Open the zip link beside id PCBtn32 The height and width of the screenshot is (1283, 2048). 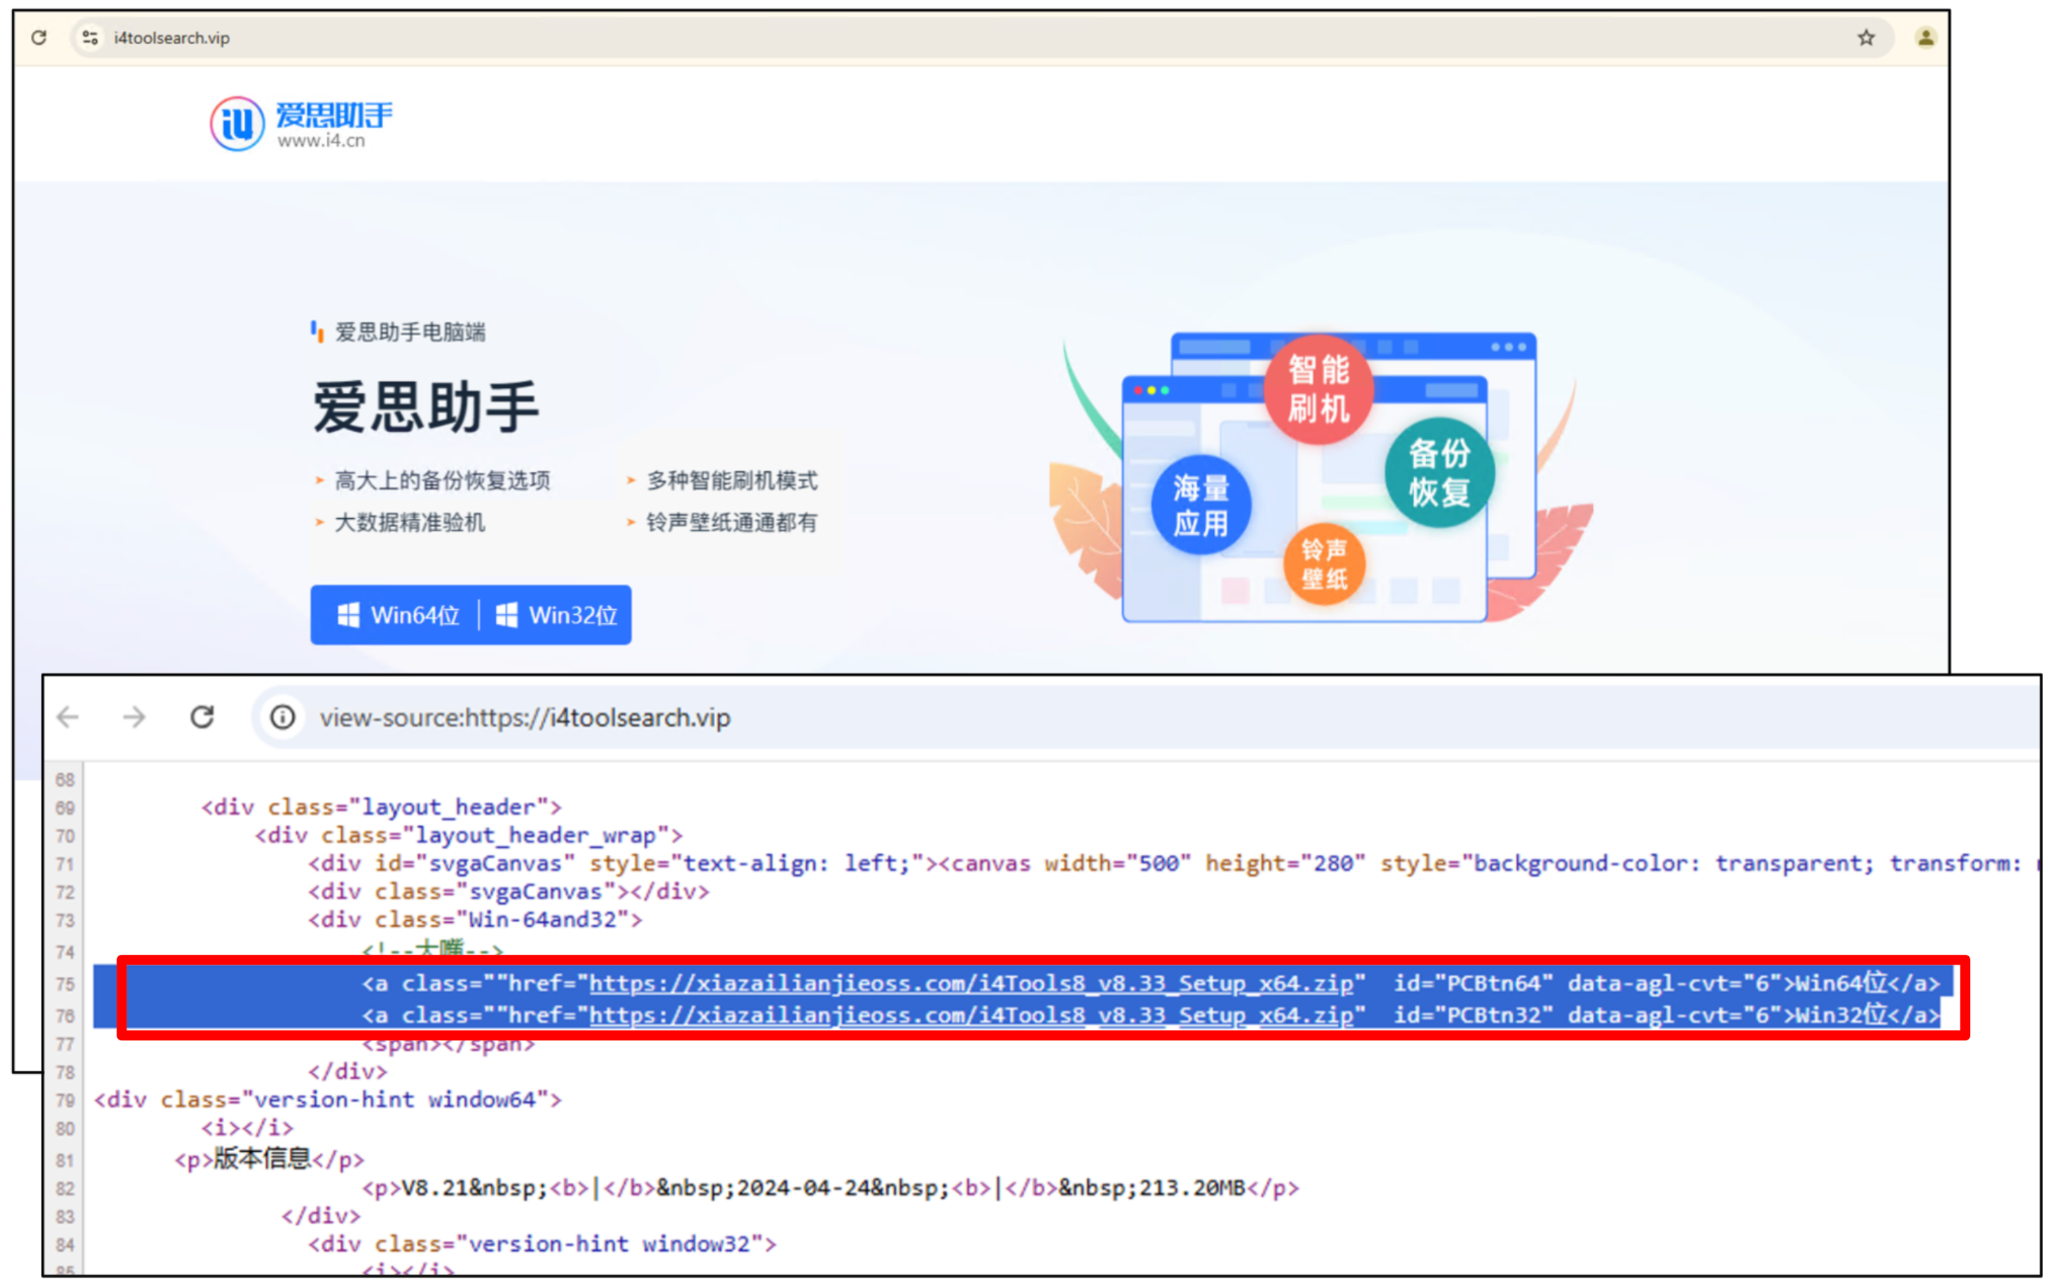click(x=975, y=1015)
